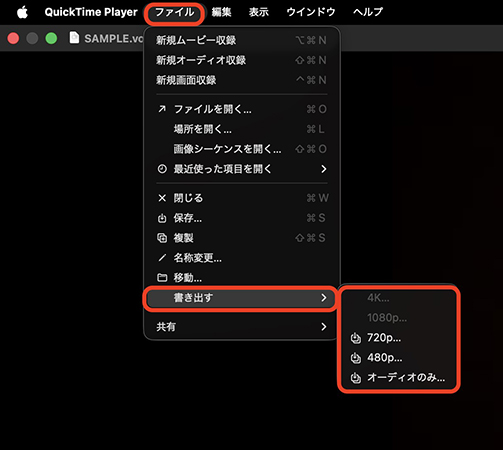Choose 複製 from the menu
This screenshot has height=450, width=503.
pos(242,238)
